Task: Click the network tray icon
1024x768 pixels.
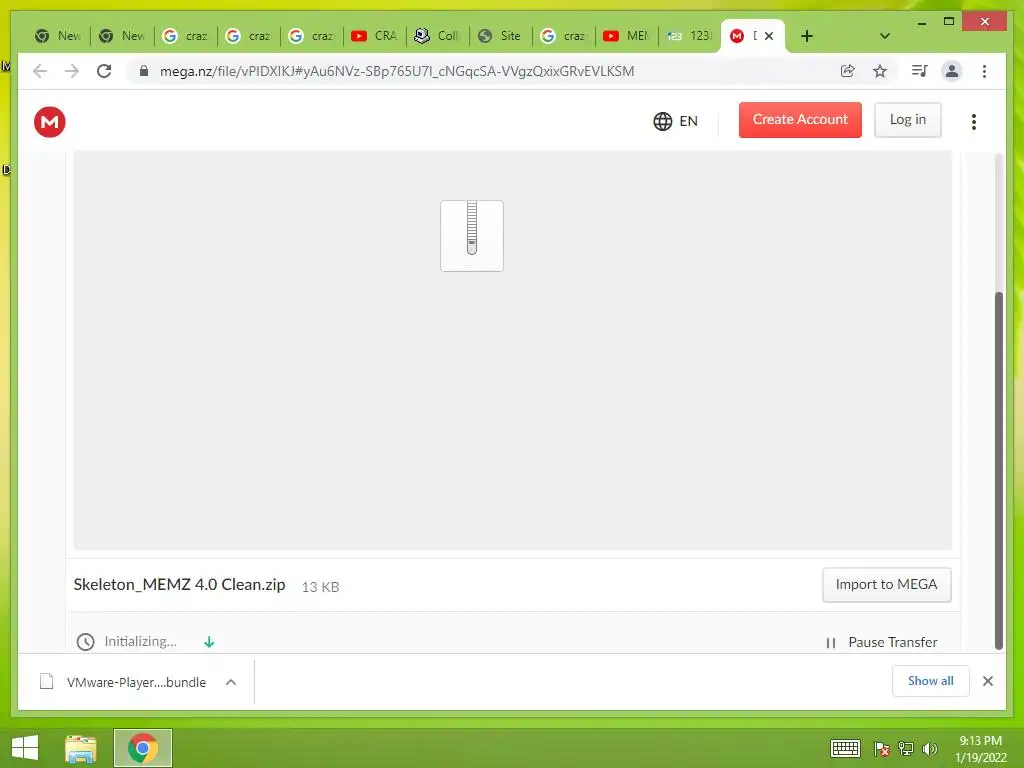Action: pyautogui.click(x=906, y=749)
